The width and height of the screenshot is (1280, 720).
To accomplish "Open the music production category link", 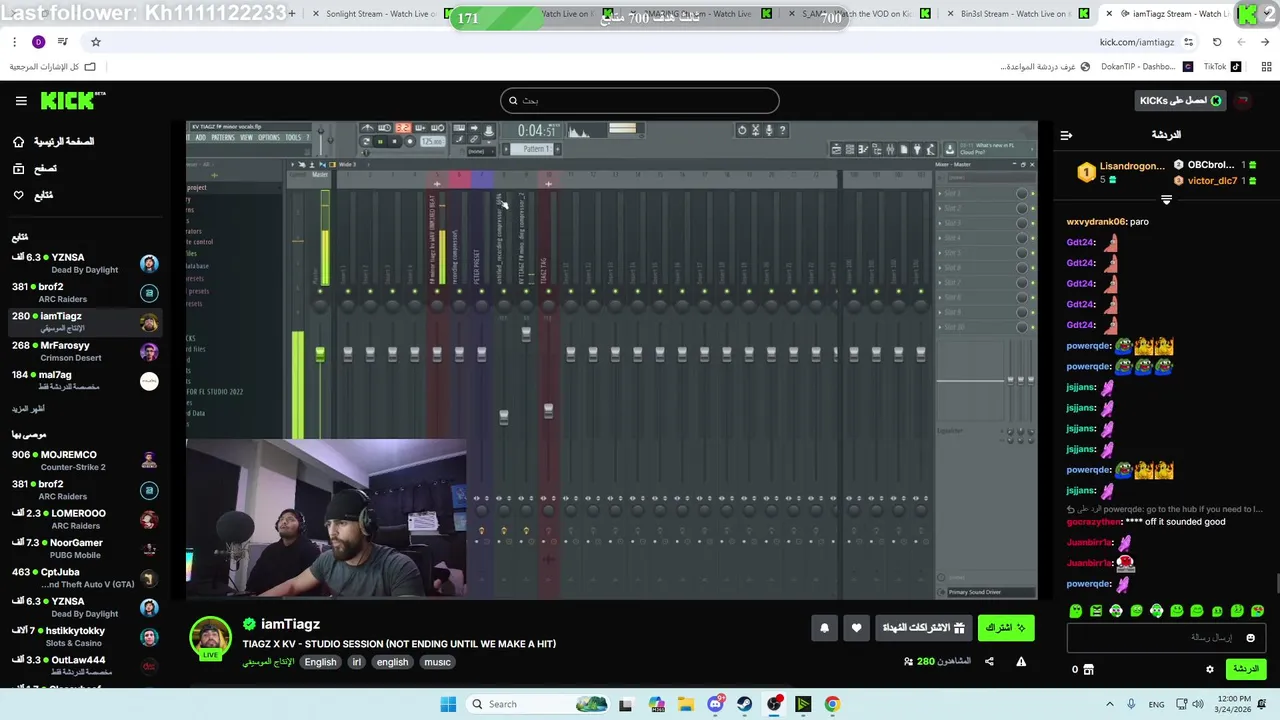I will click(x=268, y=662).
